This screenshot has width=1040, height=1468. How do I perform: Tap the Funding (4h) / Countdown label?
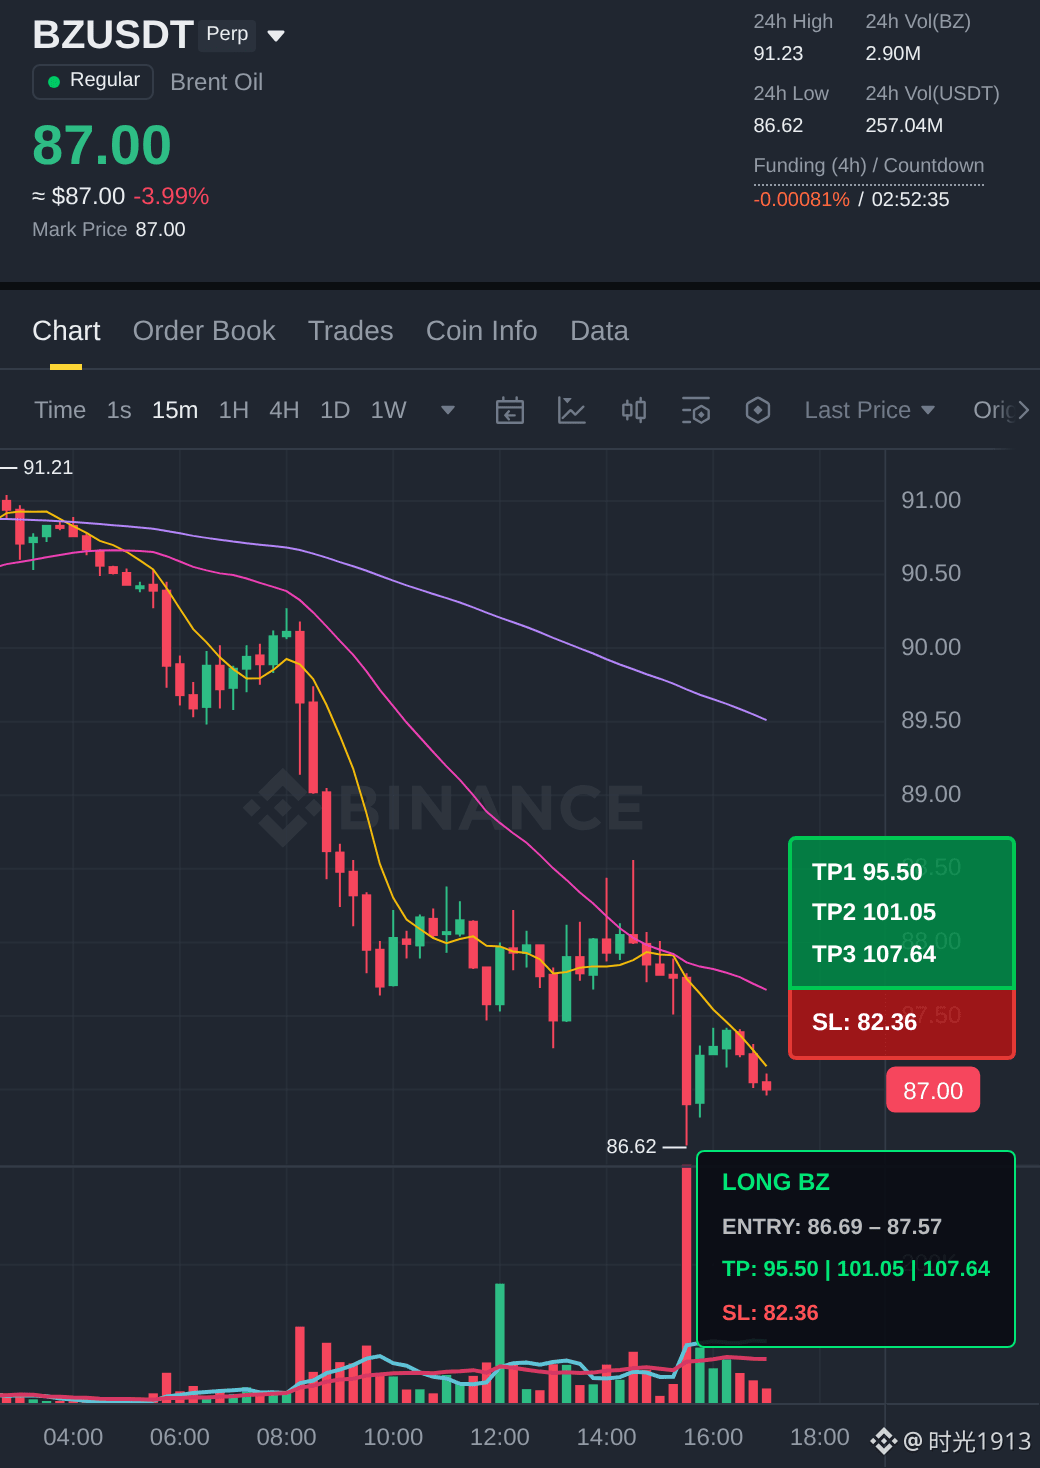869,165
